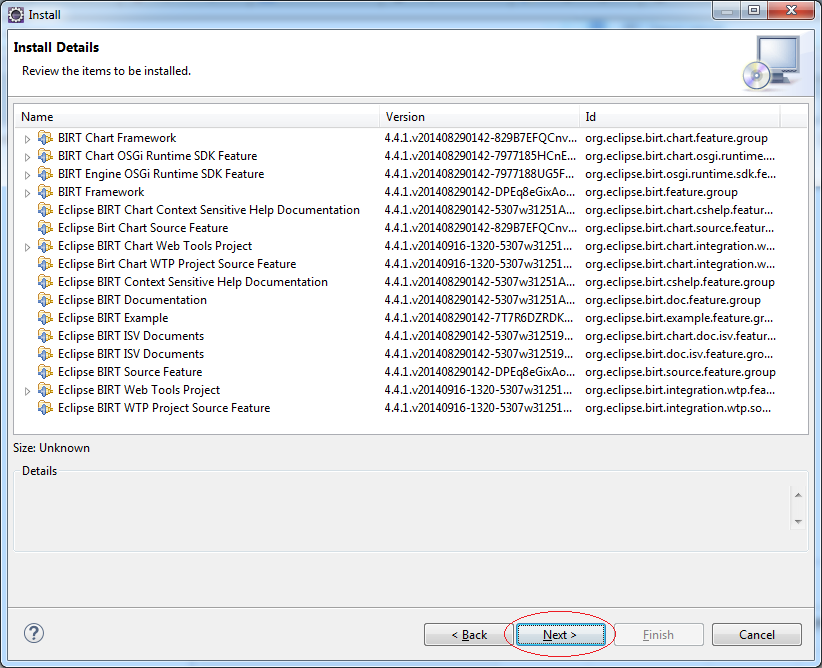This screenshot has width=822, height=668.
Task: Sort the list by the Id column header
Action: 680,116
